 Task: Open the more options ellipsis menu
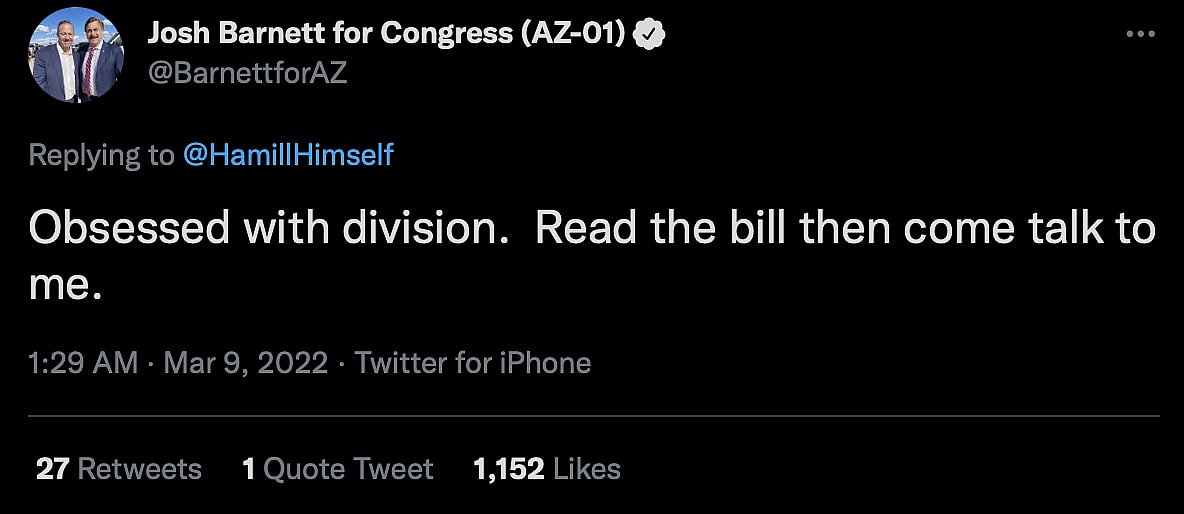point(1140,33)
